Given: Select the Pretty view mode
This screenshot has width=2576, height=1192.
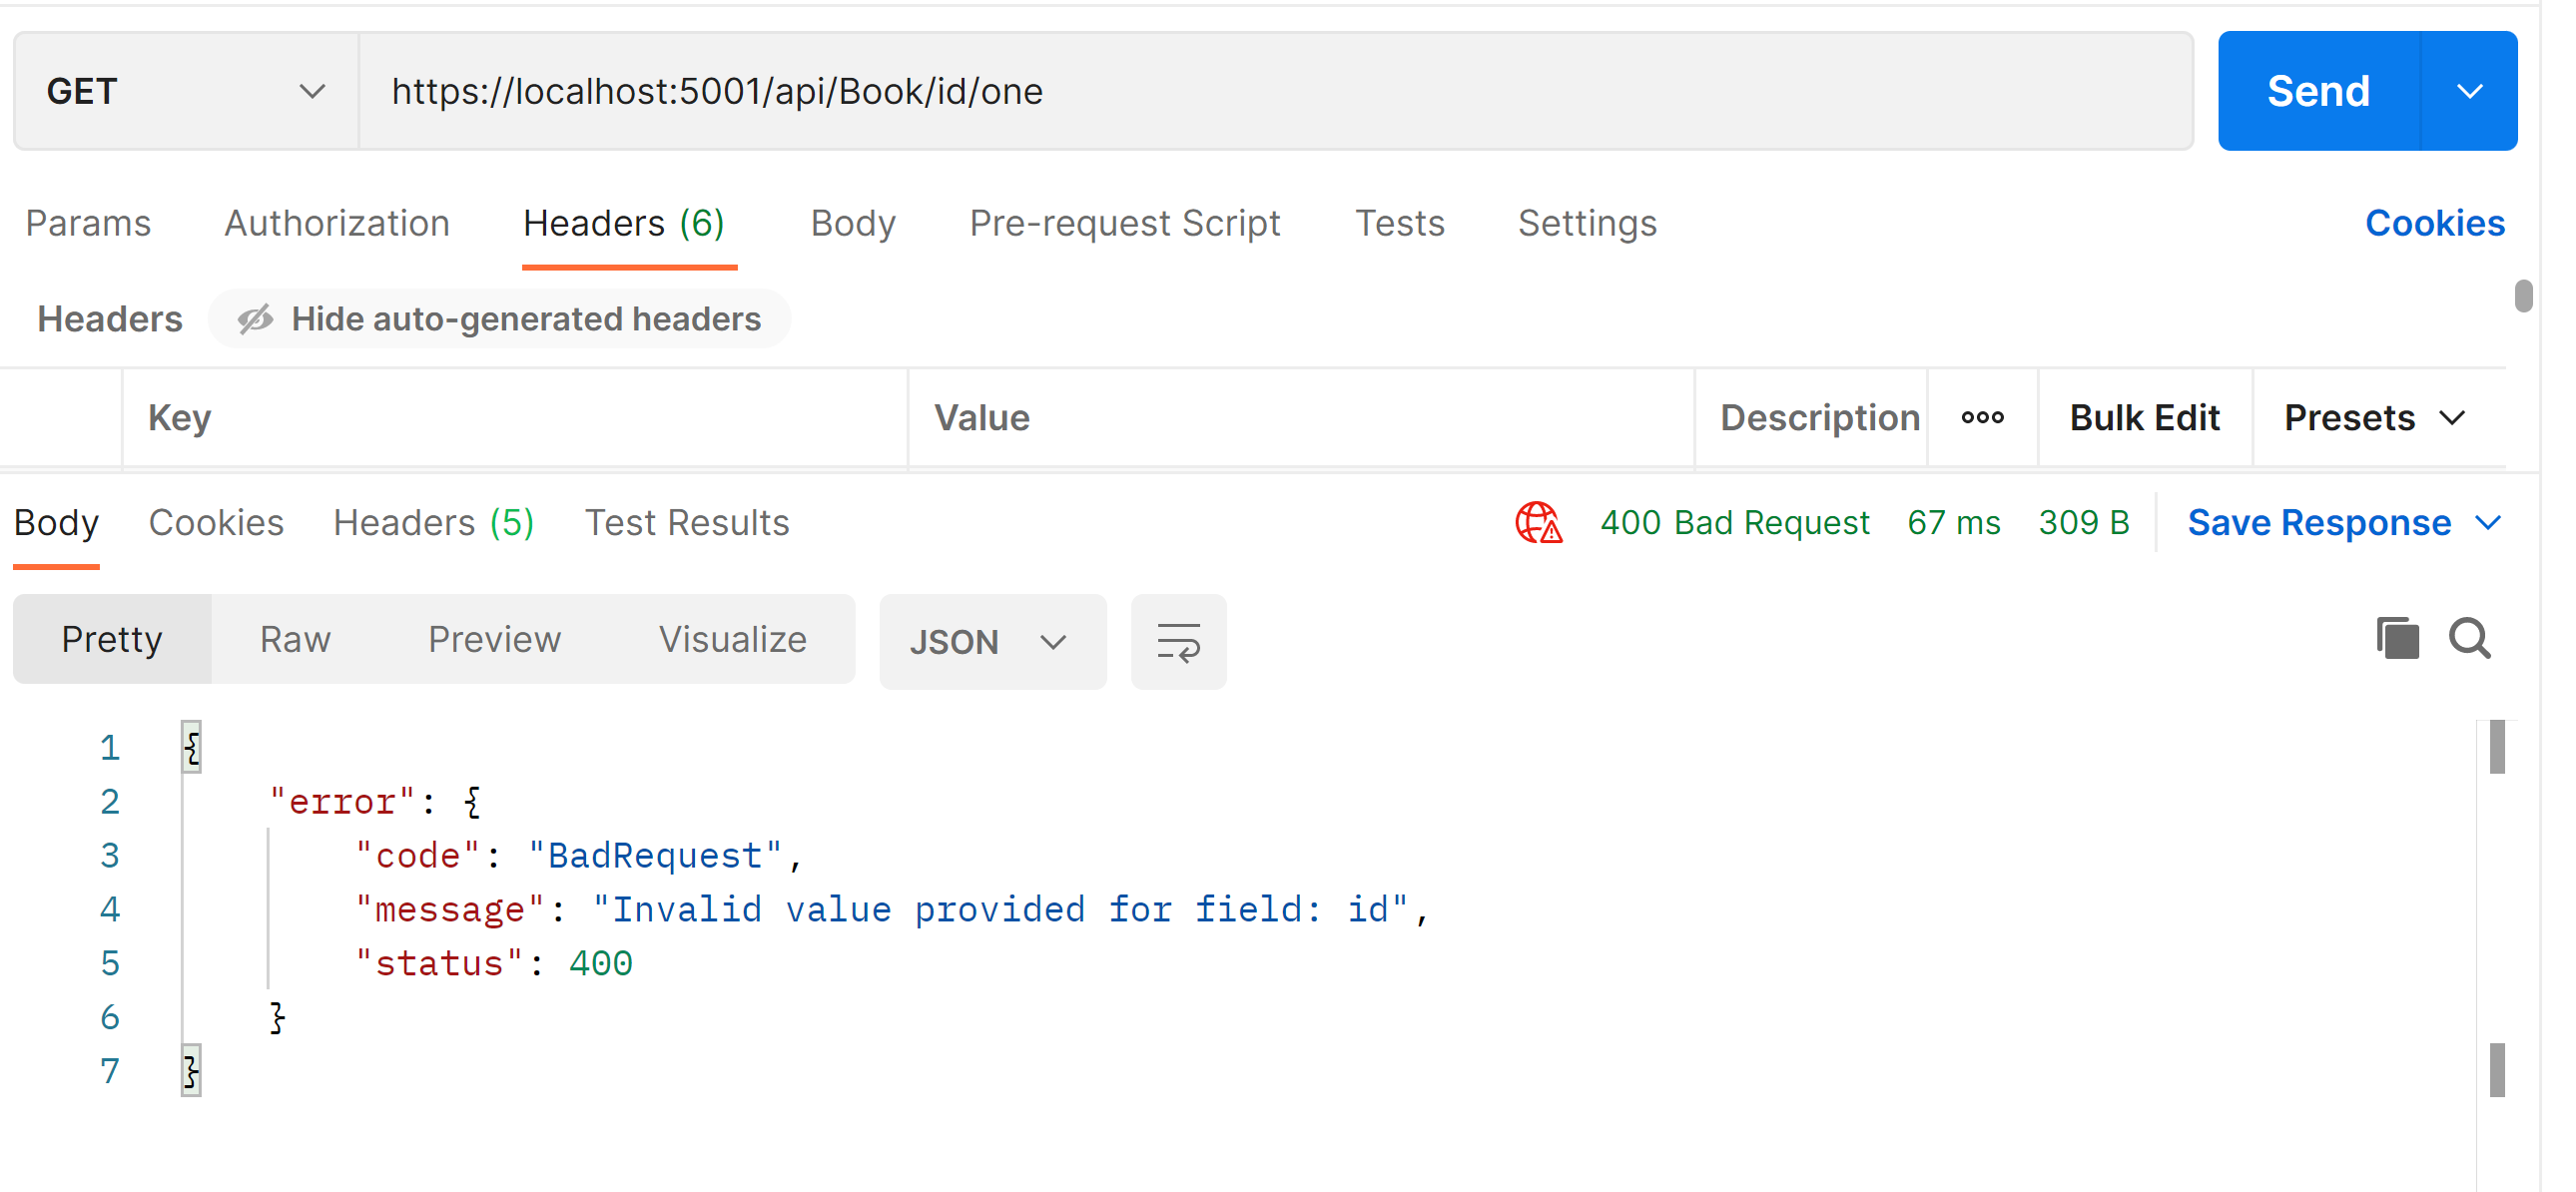Looking at the screenshot, I should click(x=112, y=639).
